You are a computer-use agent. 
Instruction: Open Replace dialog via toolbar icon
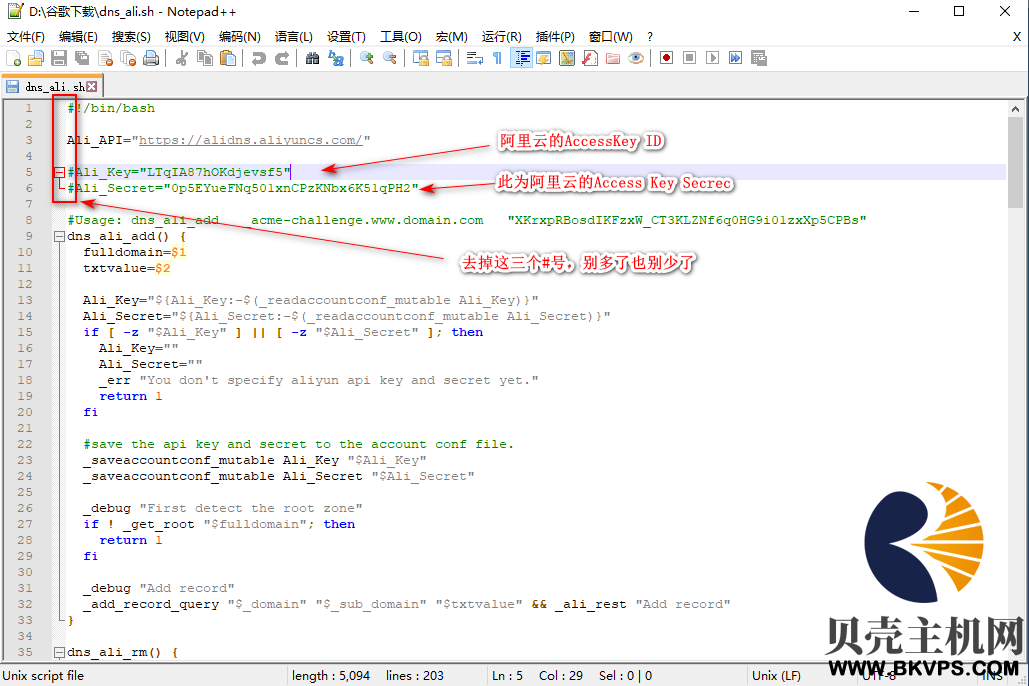[336, 58]
